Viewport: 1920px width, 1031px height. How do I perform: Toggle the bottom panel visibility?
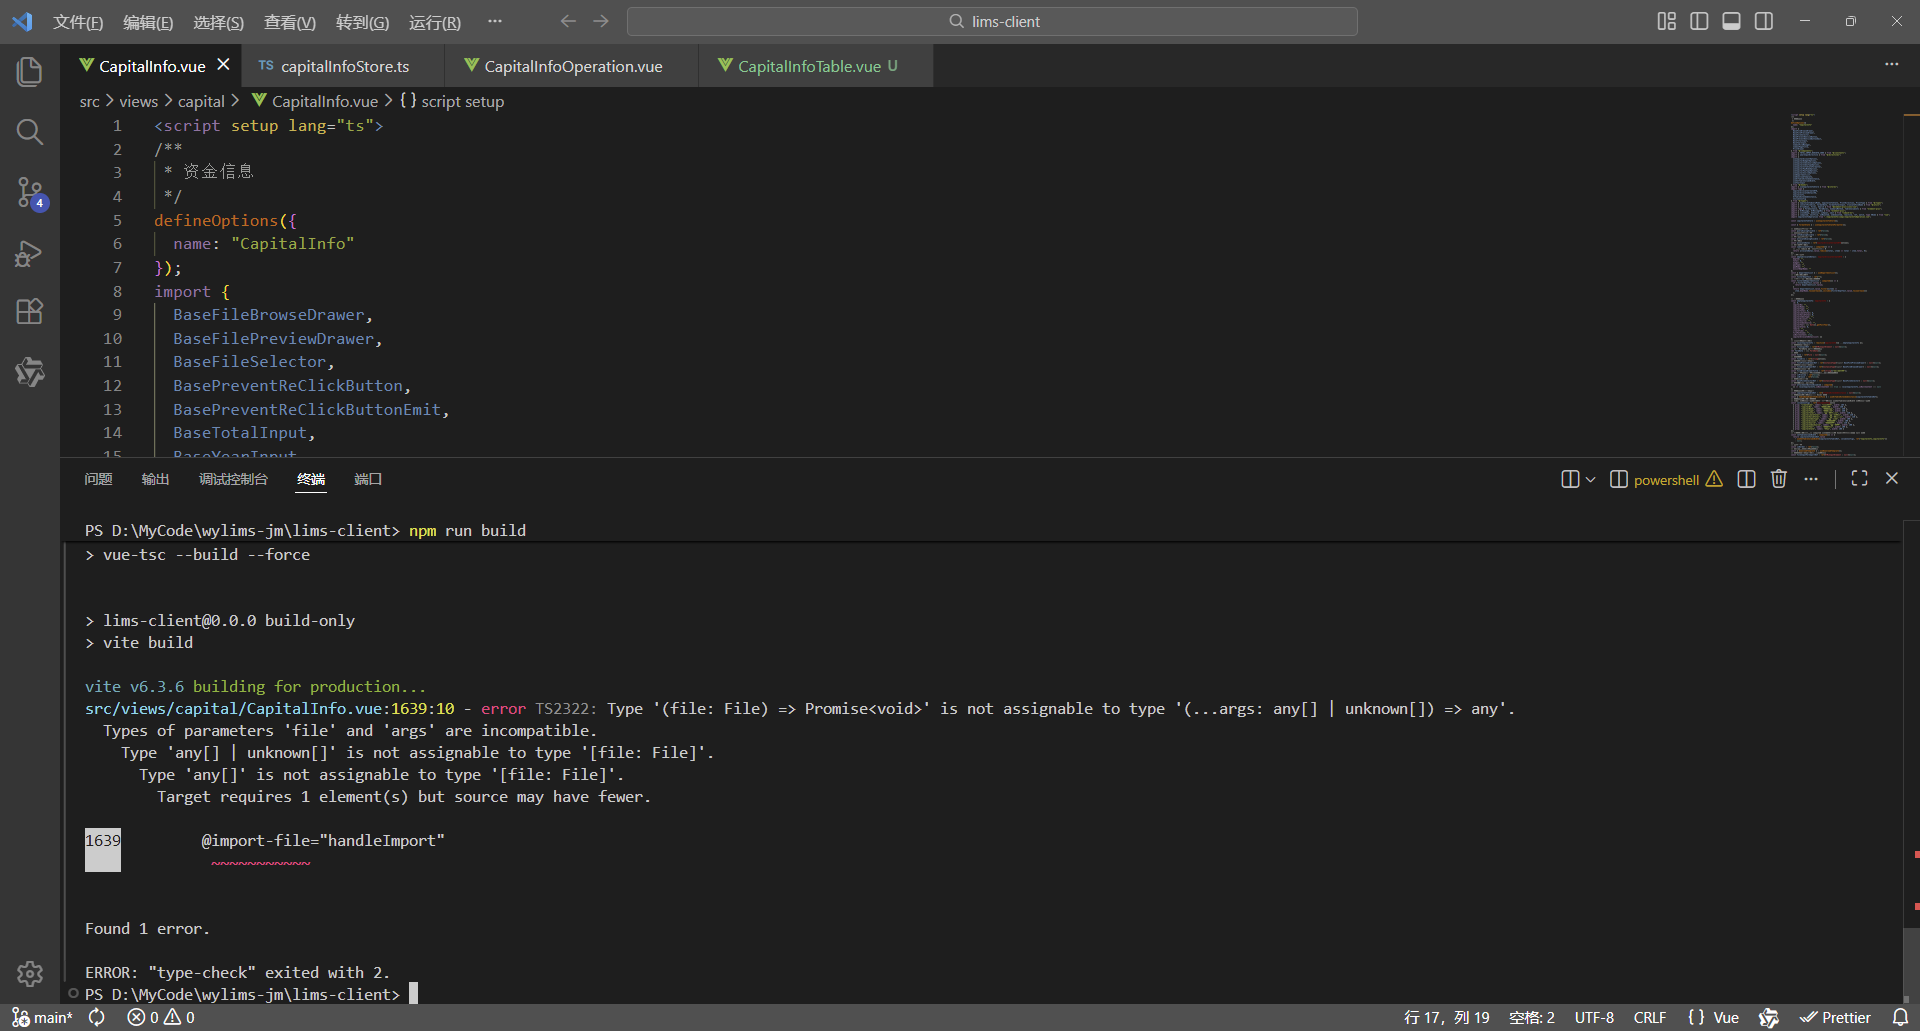tap(1732, 21)
